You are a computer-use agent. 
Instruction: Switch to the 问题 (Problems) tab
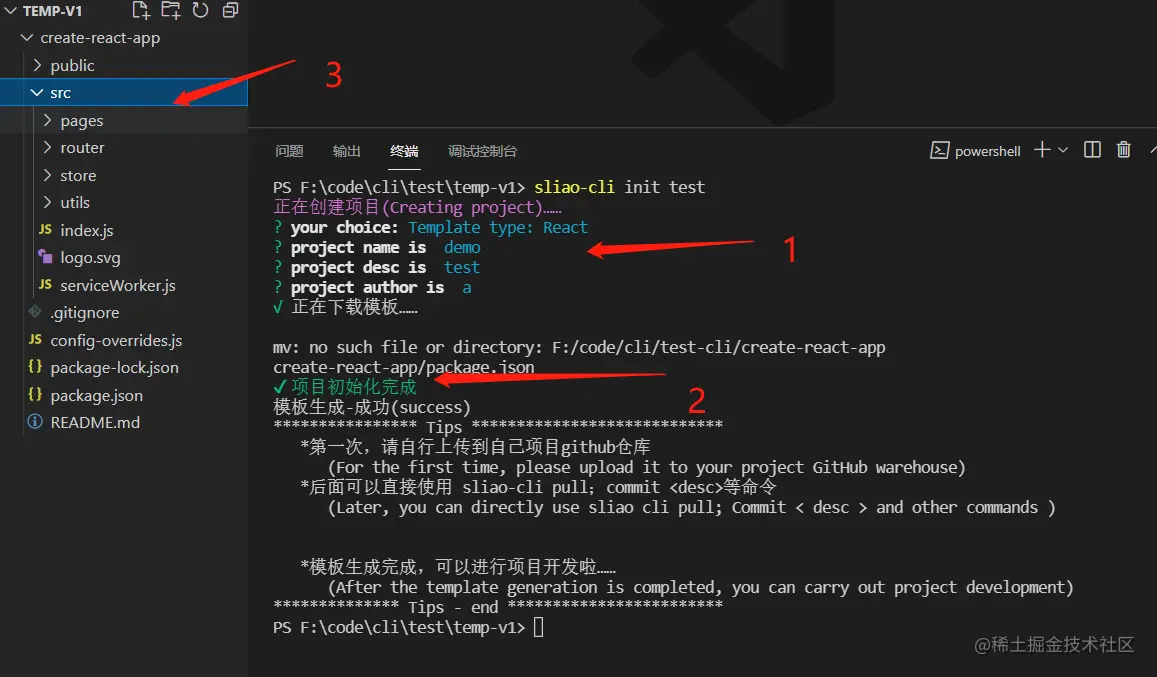[x=289, y=151]
